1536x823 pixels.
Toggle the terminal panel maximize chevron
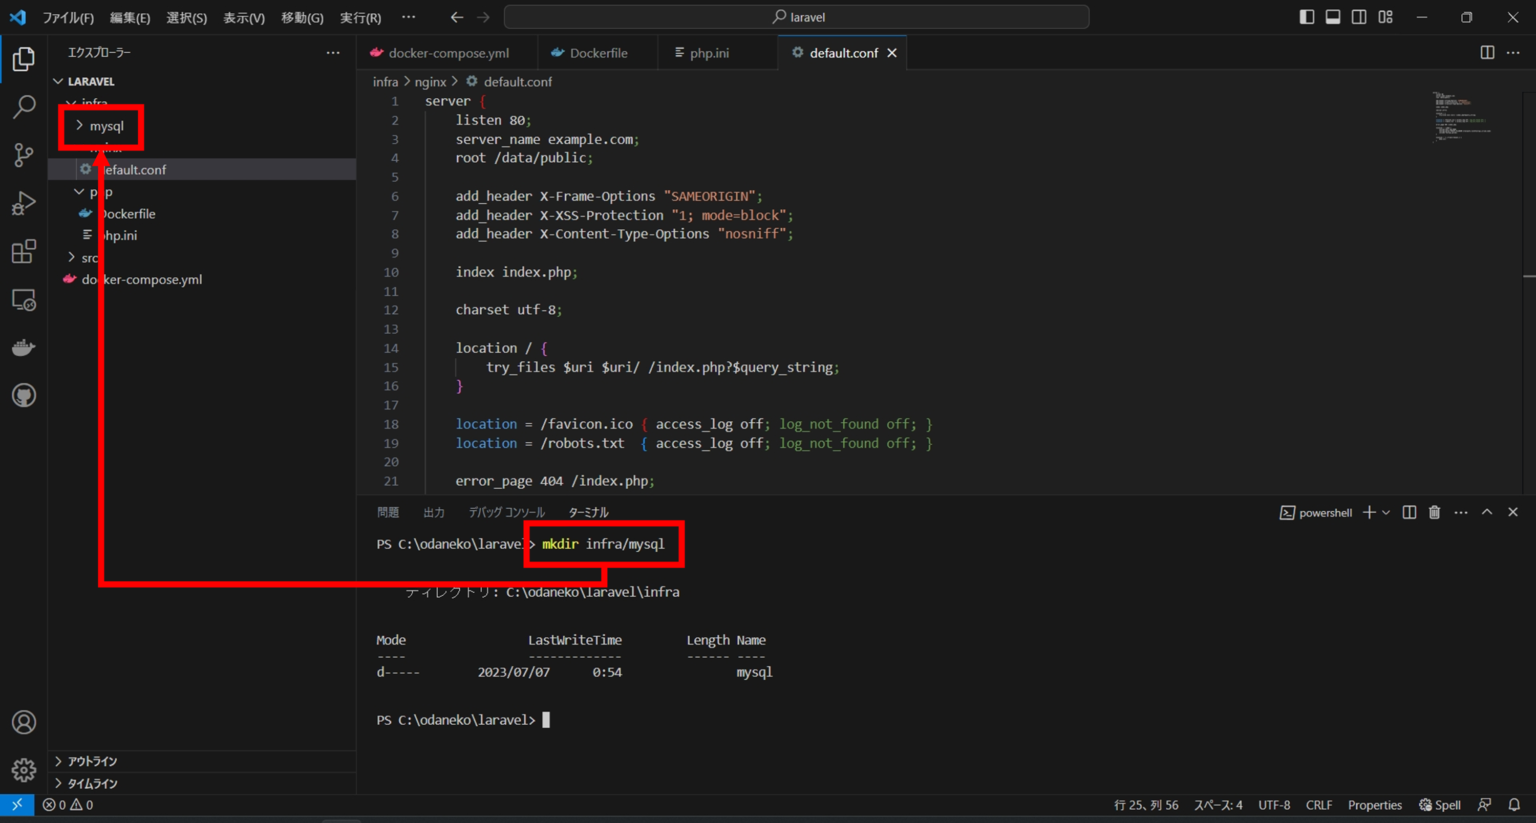coord(1486,512)
